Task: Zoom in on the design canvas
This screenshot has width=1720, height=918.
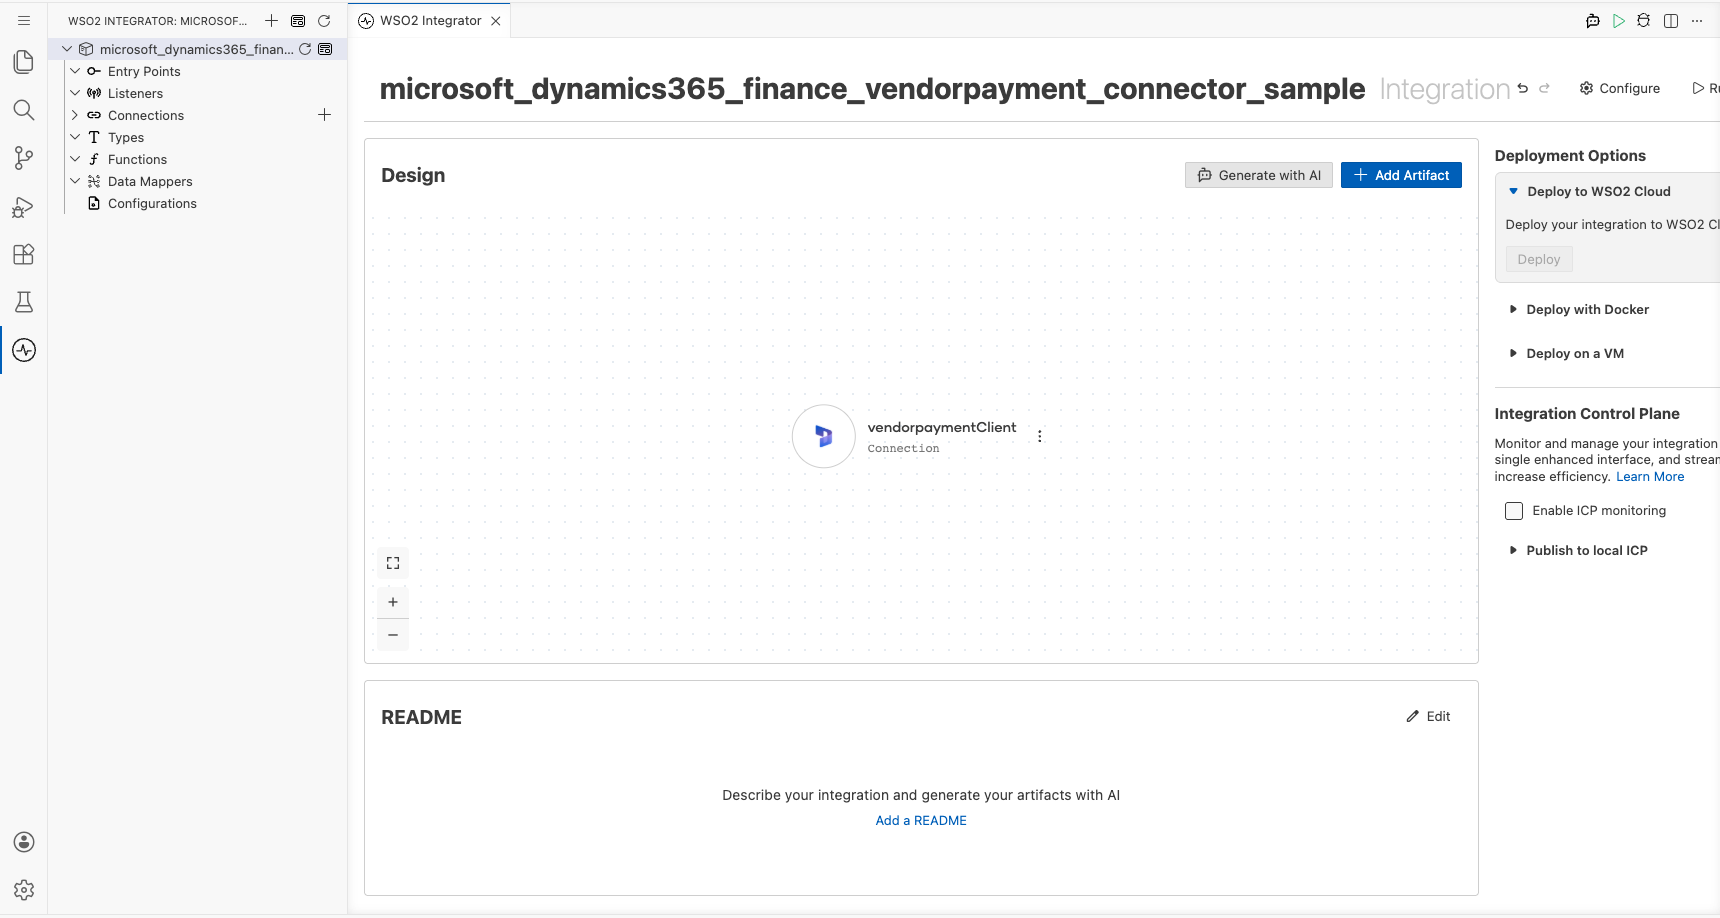Action: point(393,602)
